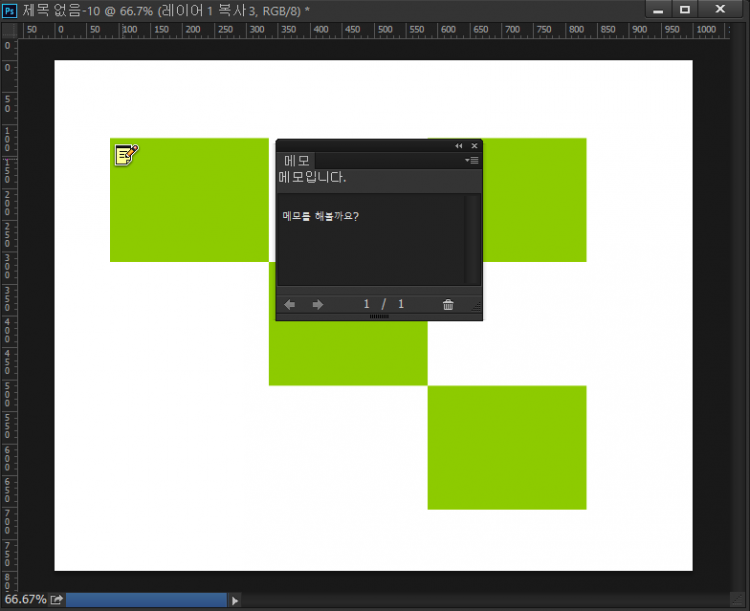Click the 66.67% zoom level field
Viewport: 750px width, 611px height.
click(23, 599)
